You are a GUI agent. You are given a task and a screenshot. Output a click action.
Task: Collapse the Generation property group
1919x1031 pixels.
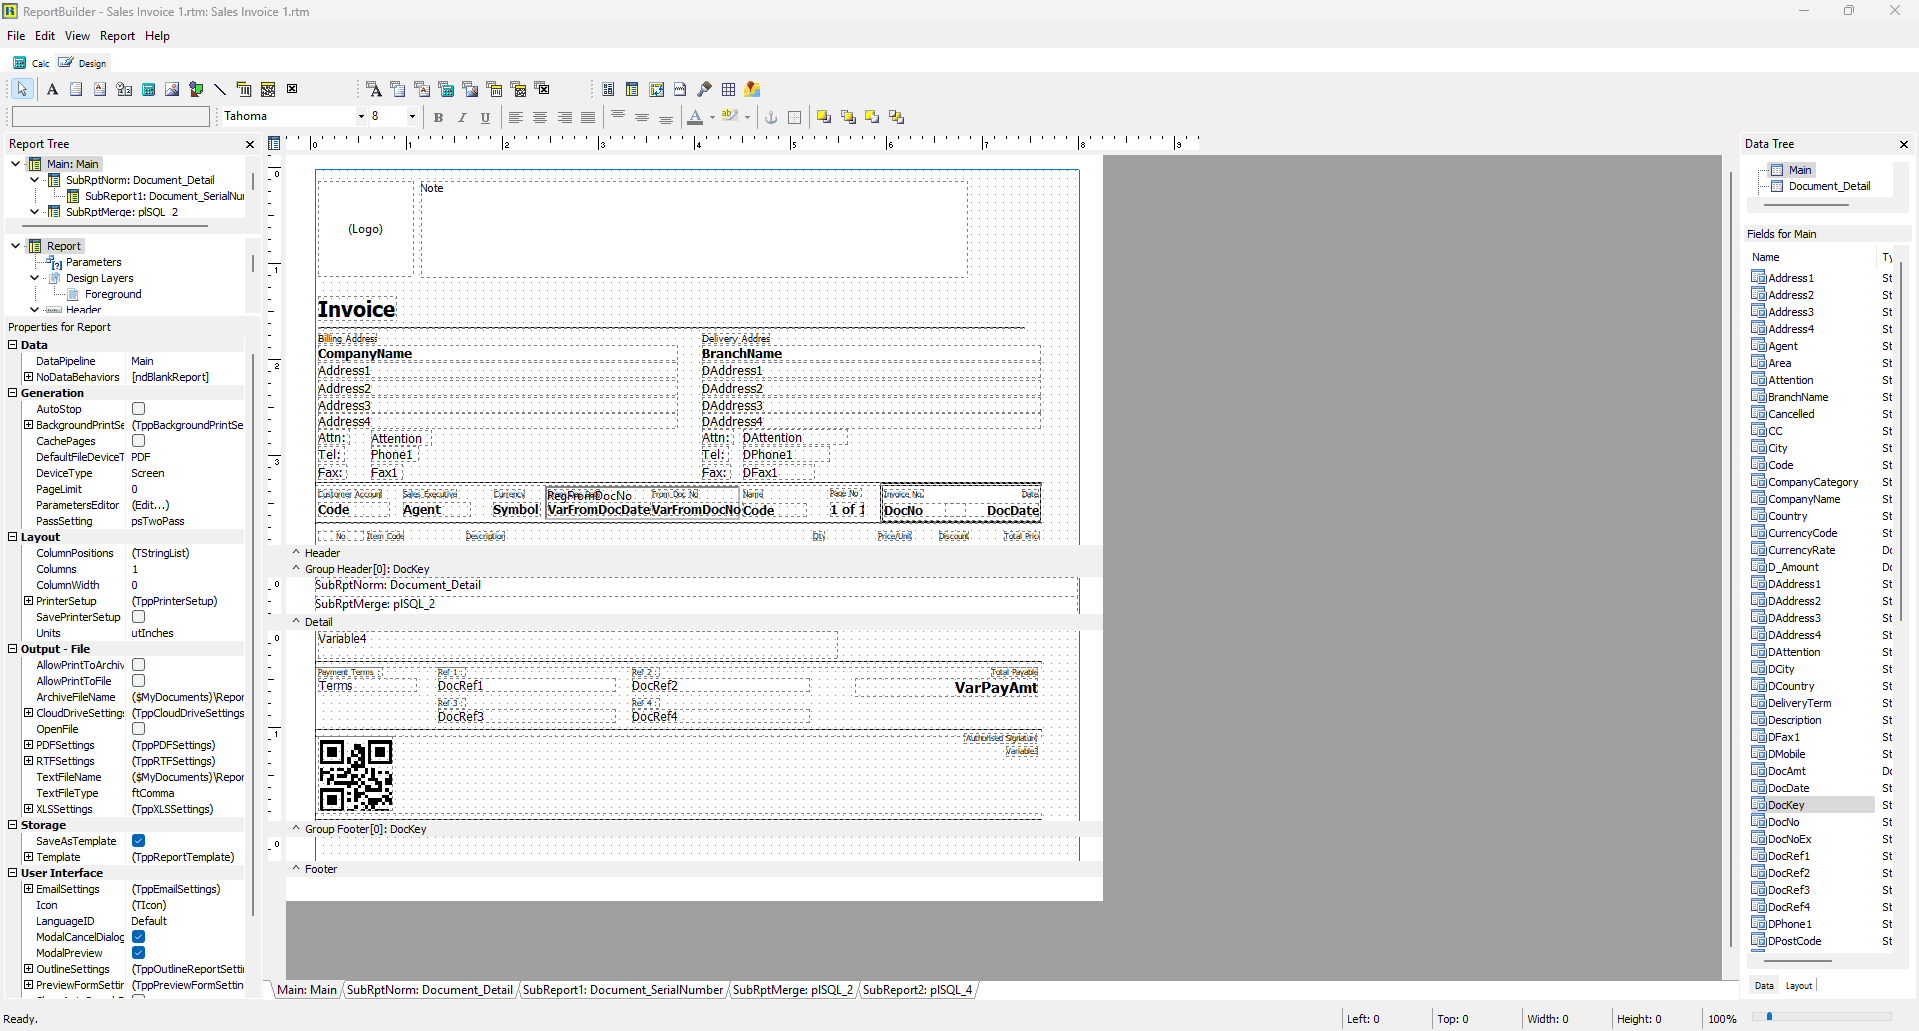tap(13, 393)
